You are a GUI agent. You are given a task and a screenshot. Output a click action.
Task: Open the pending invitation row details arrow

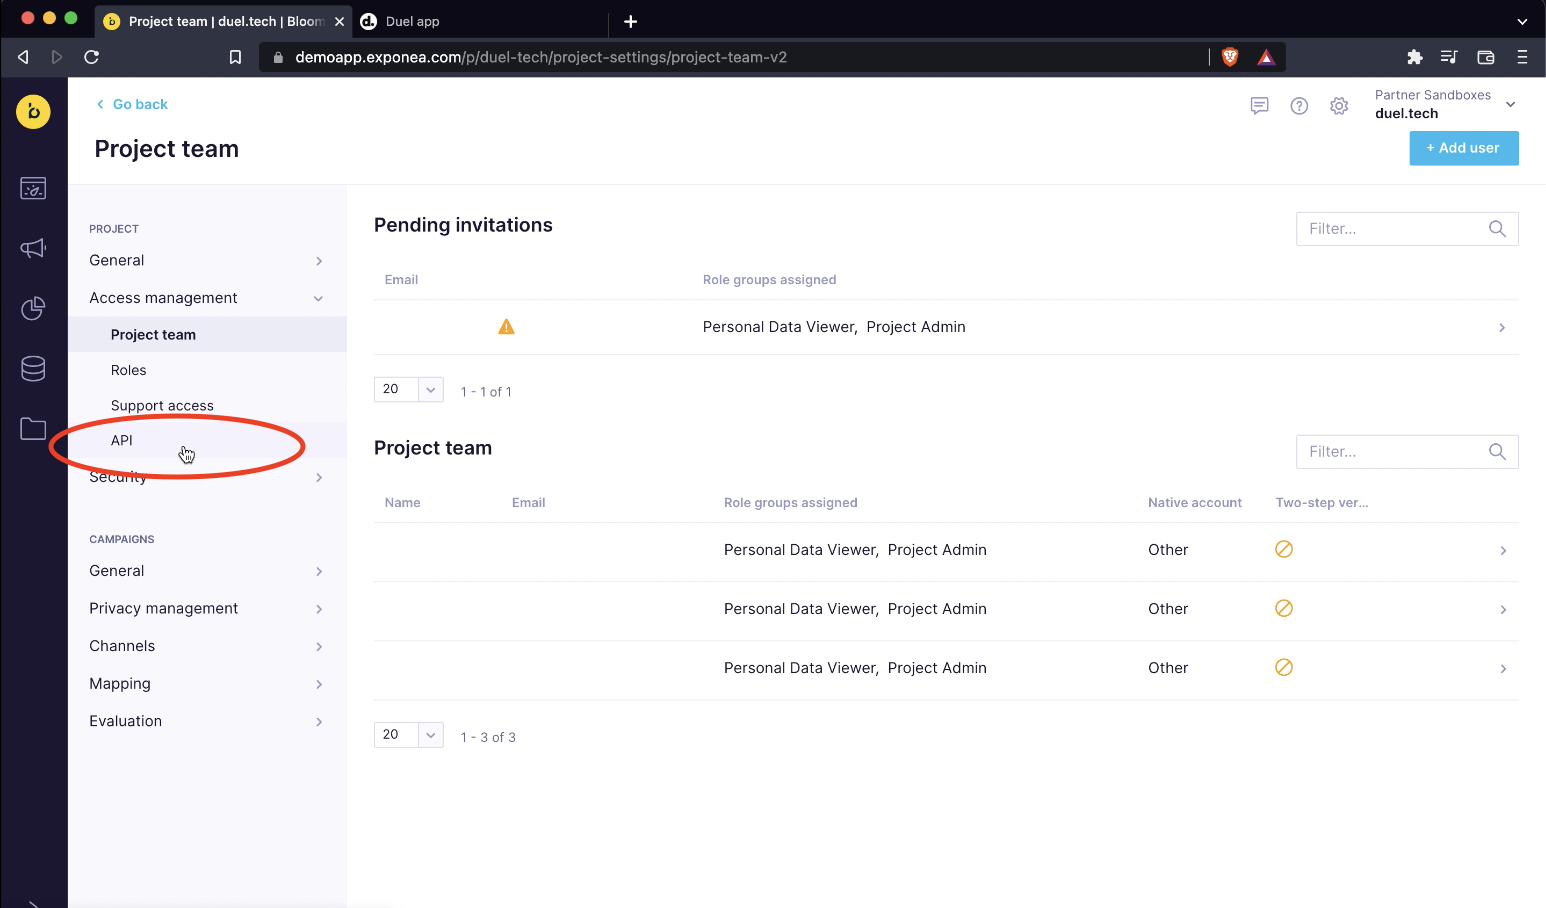1501,328
